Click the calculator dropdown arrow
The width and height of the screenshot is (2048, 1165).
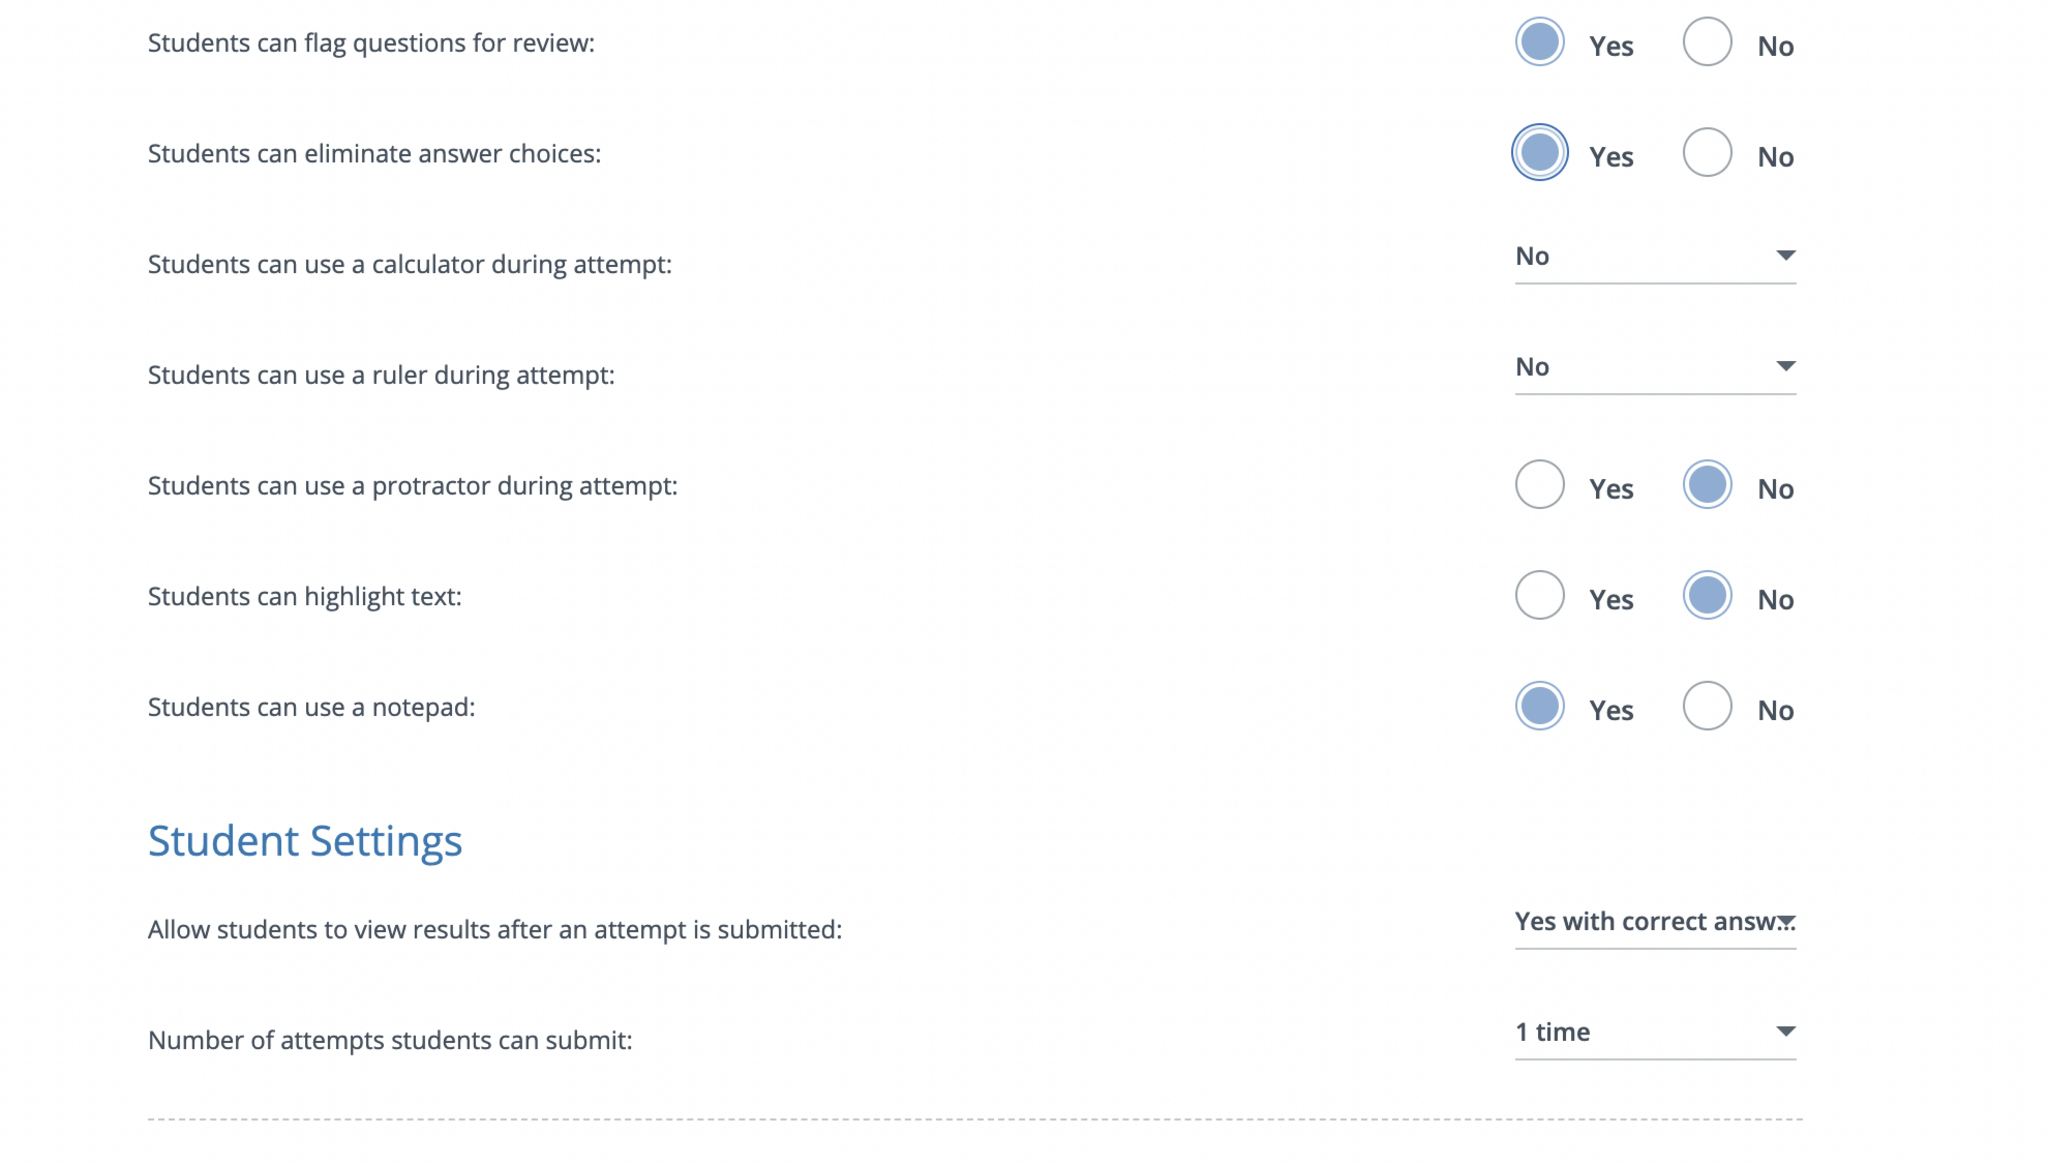click(1785, 256)
